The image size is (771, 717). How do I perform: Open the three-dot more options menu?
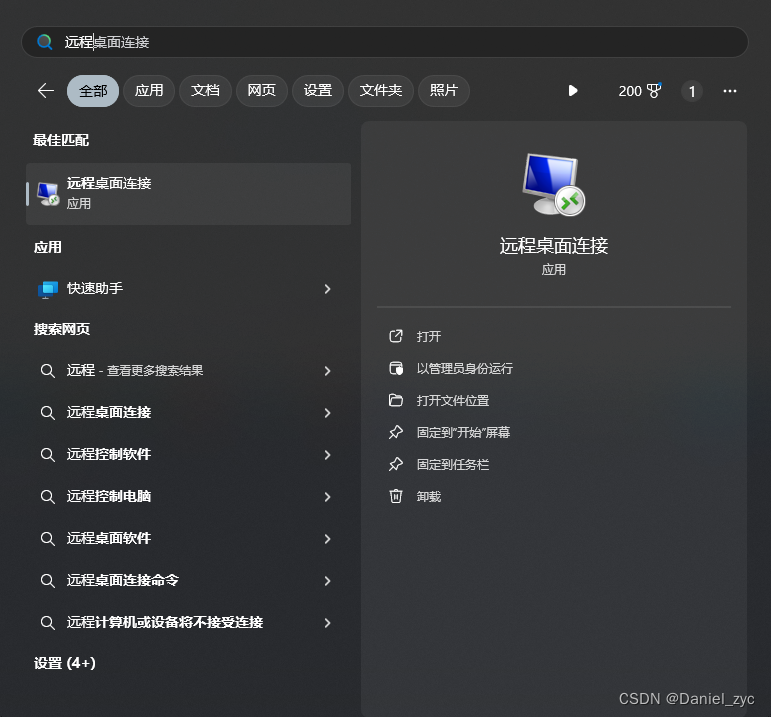[x=730, y=91]
